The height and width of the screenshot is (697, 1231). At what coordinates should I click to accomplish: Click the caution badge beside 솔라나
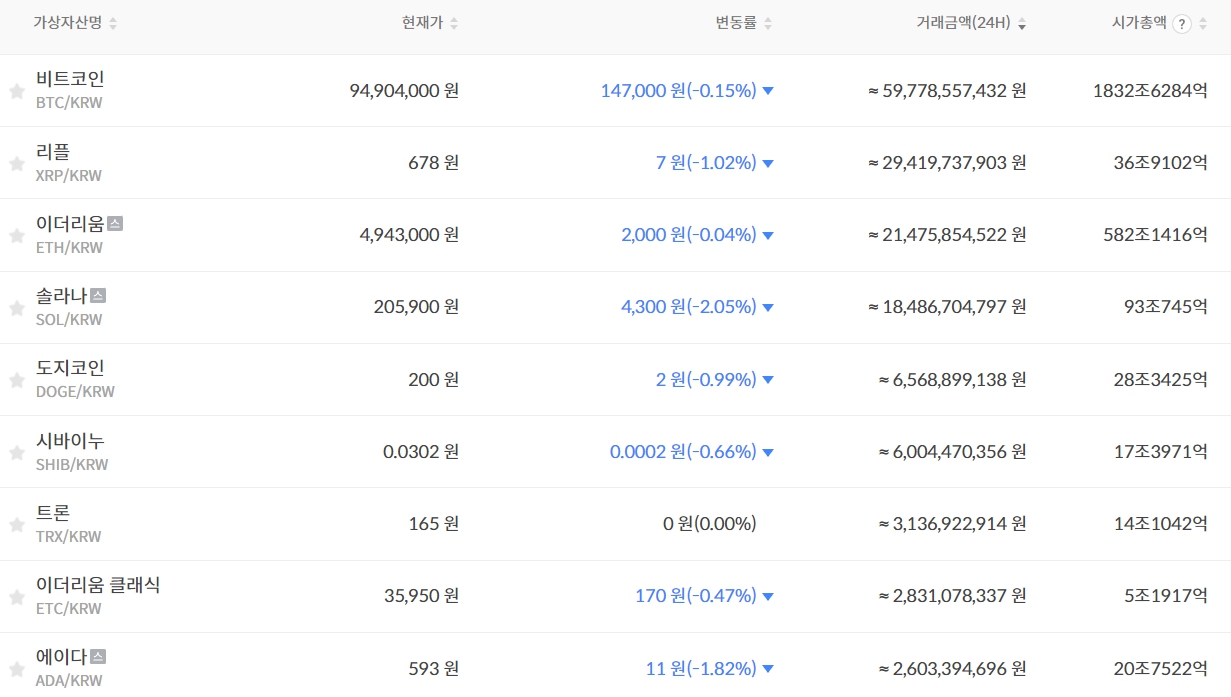point(98,296)
